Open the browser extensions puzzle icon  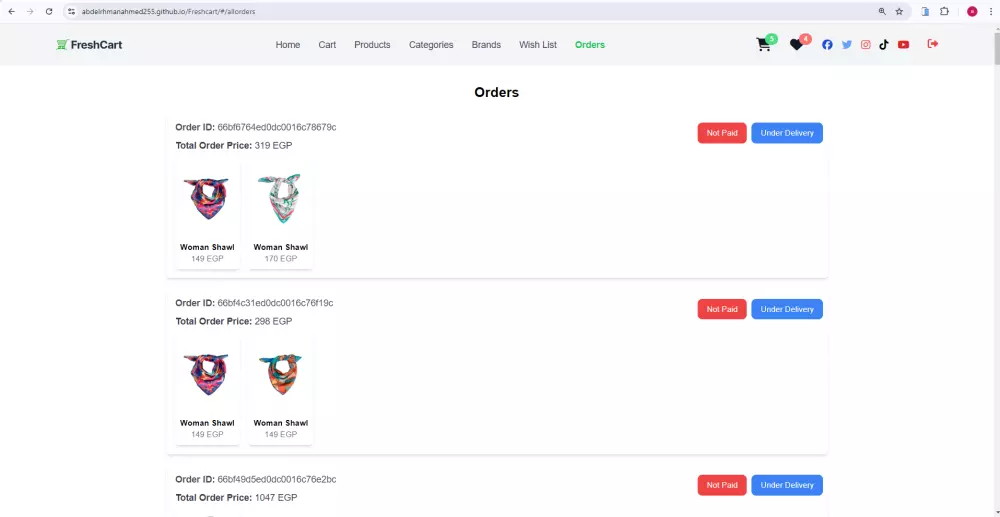click(945, 11)
